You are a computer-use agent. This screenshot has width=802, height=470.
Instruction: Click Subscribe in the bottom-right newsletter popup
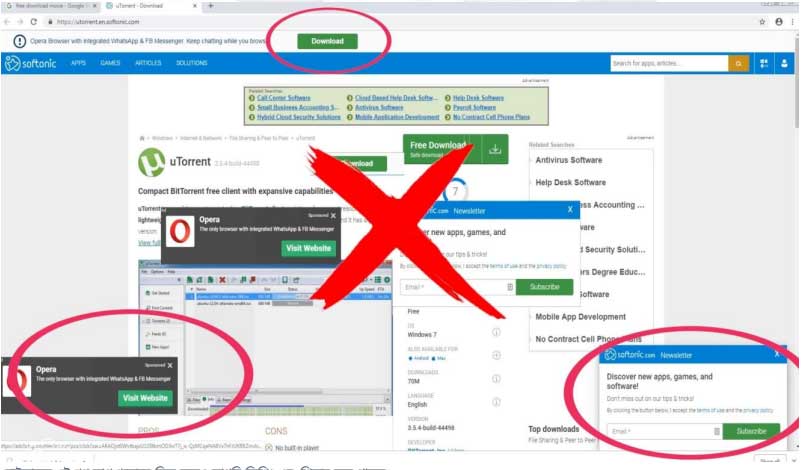point(750,431)
